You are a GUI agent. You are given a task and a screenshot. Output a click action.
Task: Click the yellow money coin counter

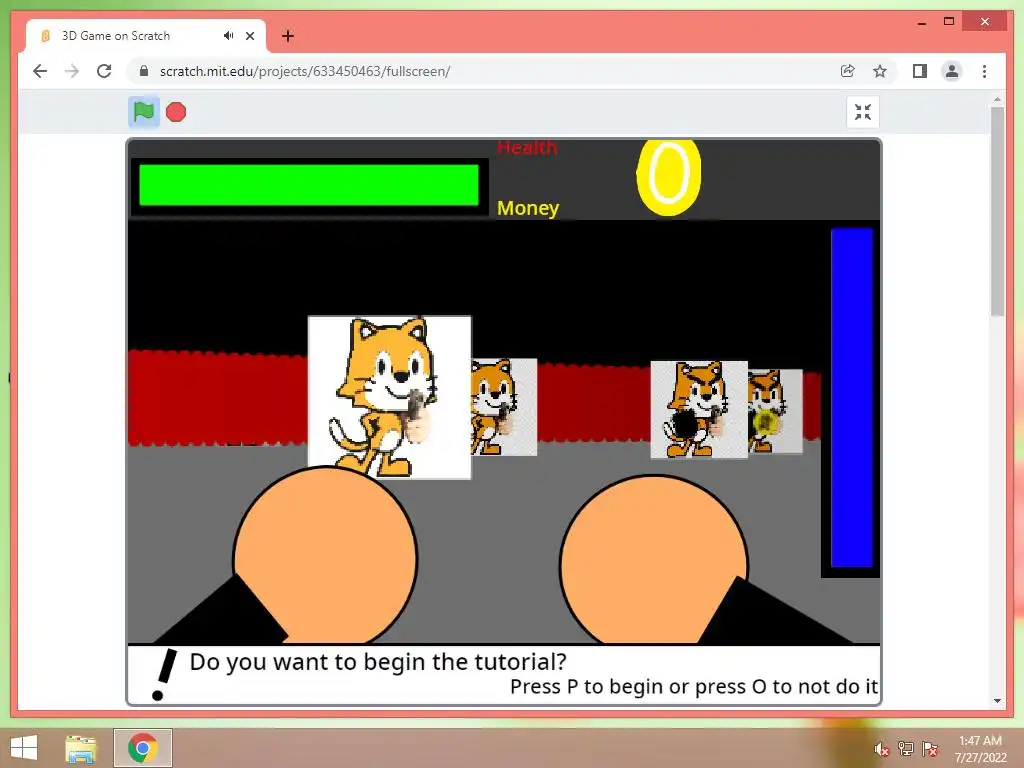(669, 176)
